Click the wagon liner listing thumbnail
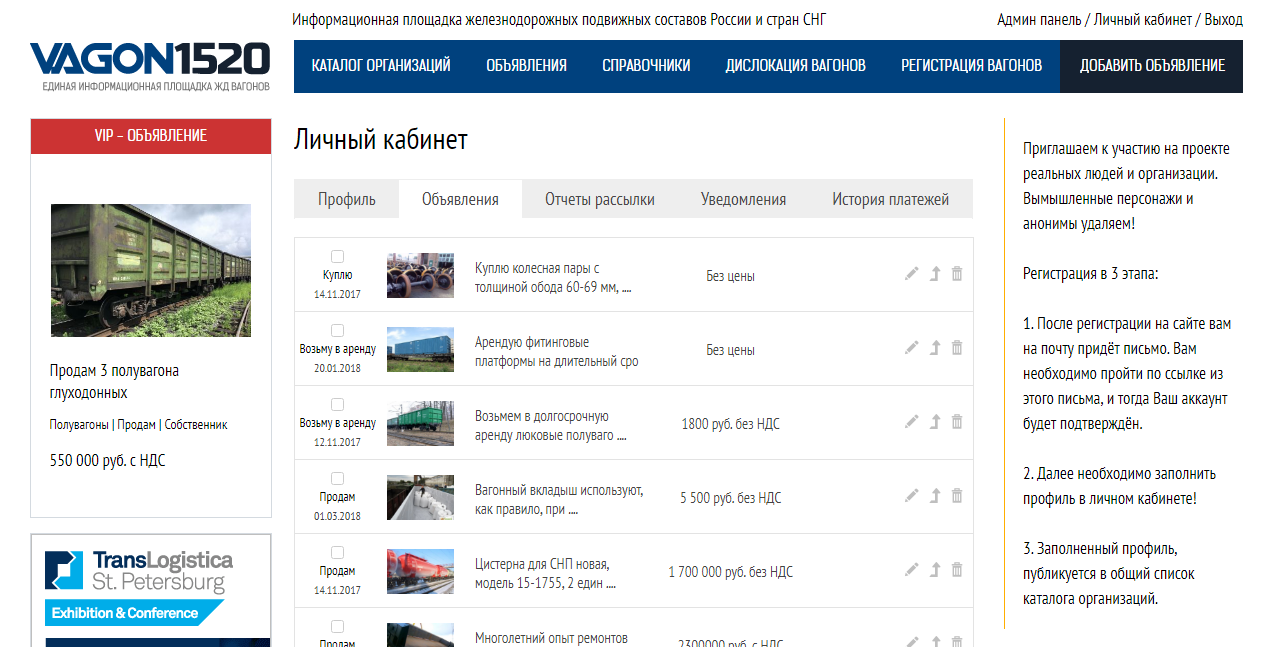This screenshot has width=1284, height=647. click(x=420, y=497)
